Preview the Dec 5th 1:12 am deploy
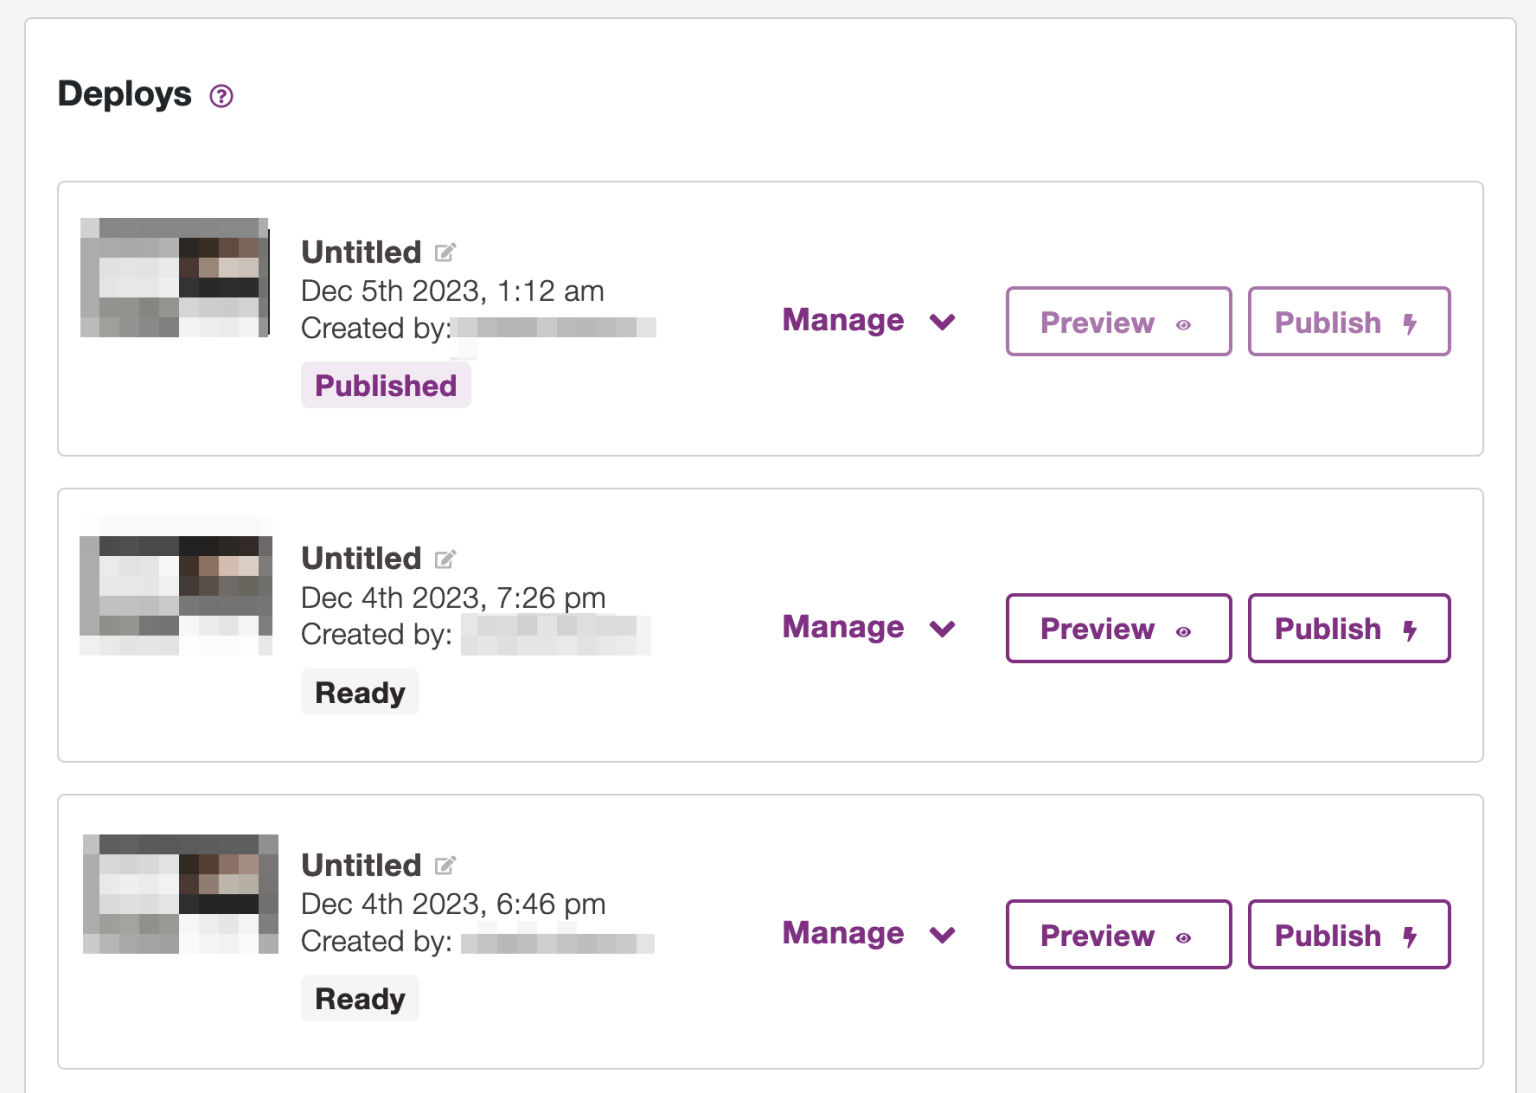The width and height of the screenshot is (1536, 1093). click(x=1118, y=322)
